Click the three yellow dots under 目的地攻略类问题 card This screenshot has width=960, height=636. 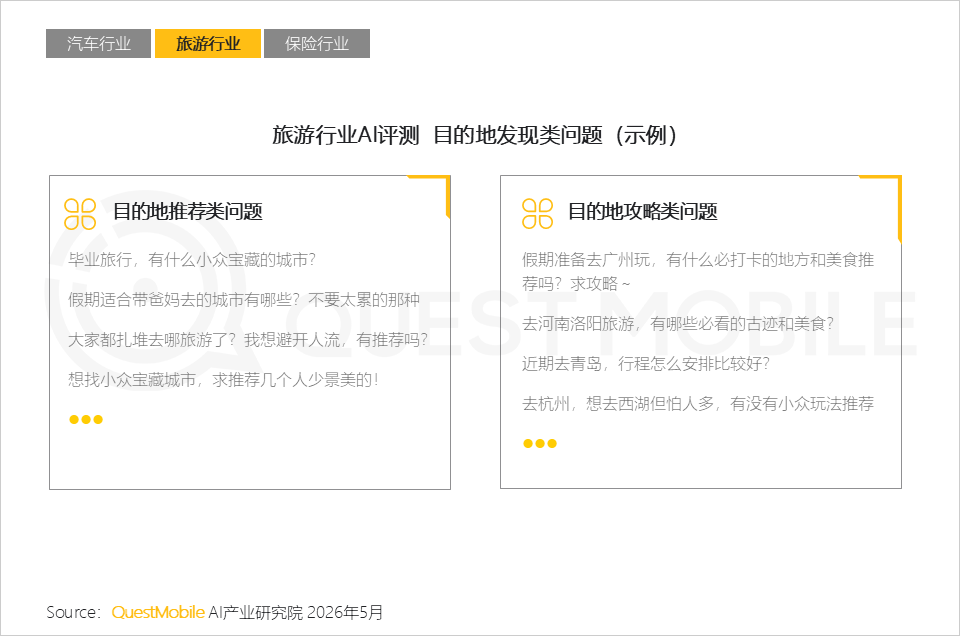click(x=540, y=443)
